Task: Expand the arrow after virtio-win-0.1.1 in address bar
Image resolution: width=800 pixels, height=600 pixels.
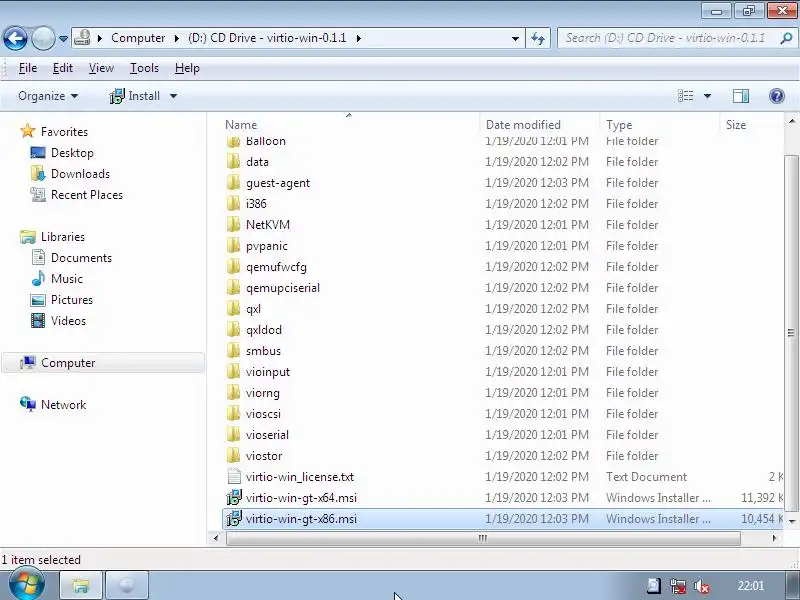Action: pos(359,38)
